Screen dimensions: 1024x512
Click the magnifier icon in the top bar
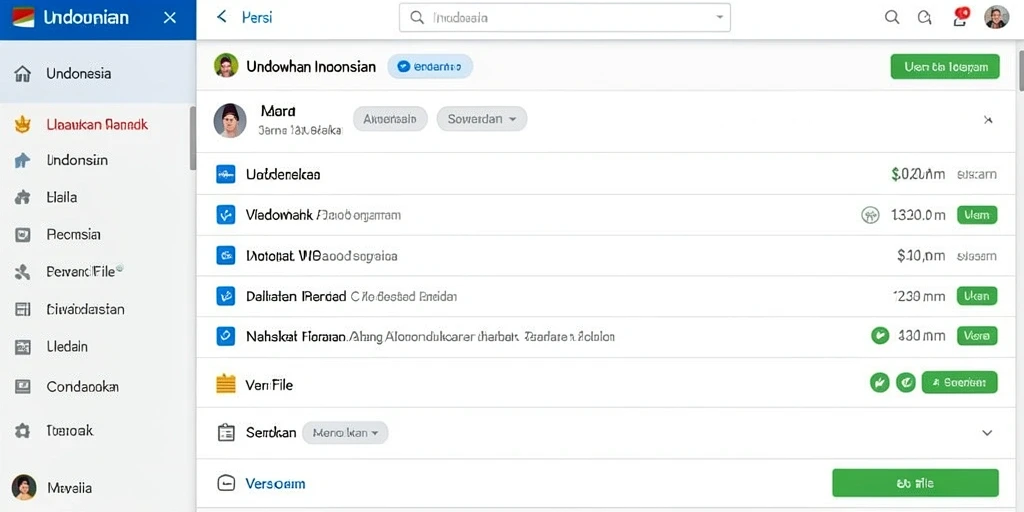(x=892, y=18)
